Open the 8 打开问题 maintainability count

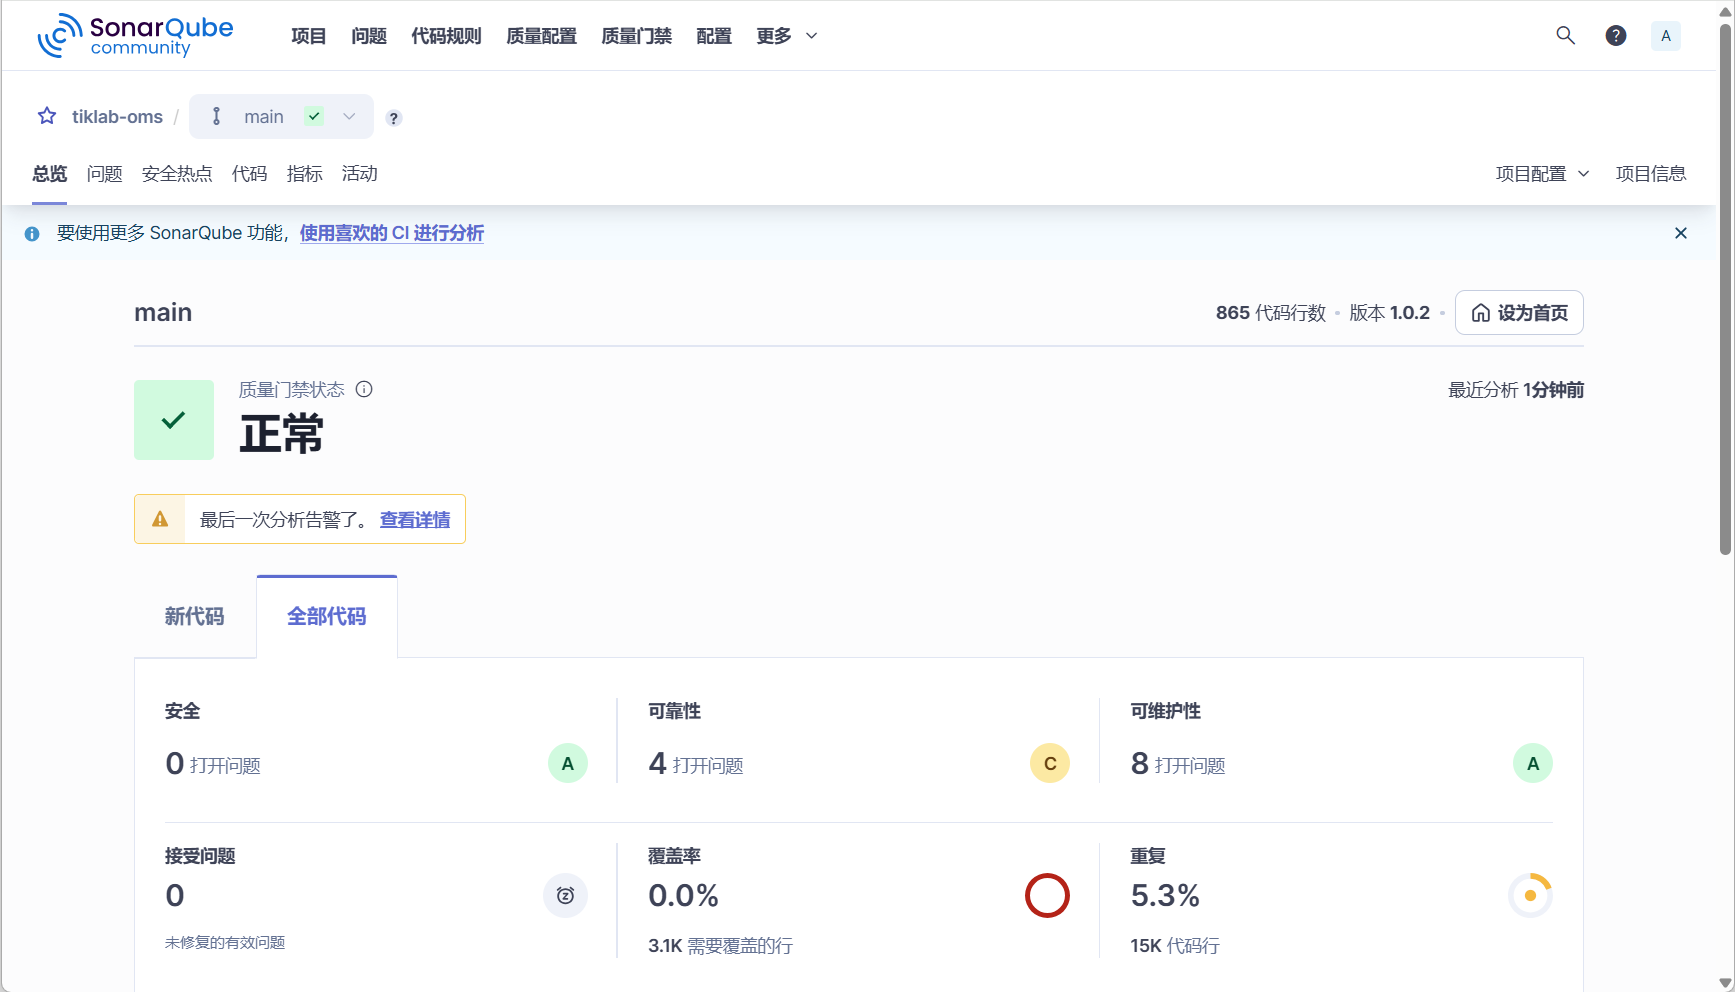click(1178, 764)
